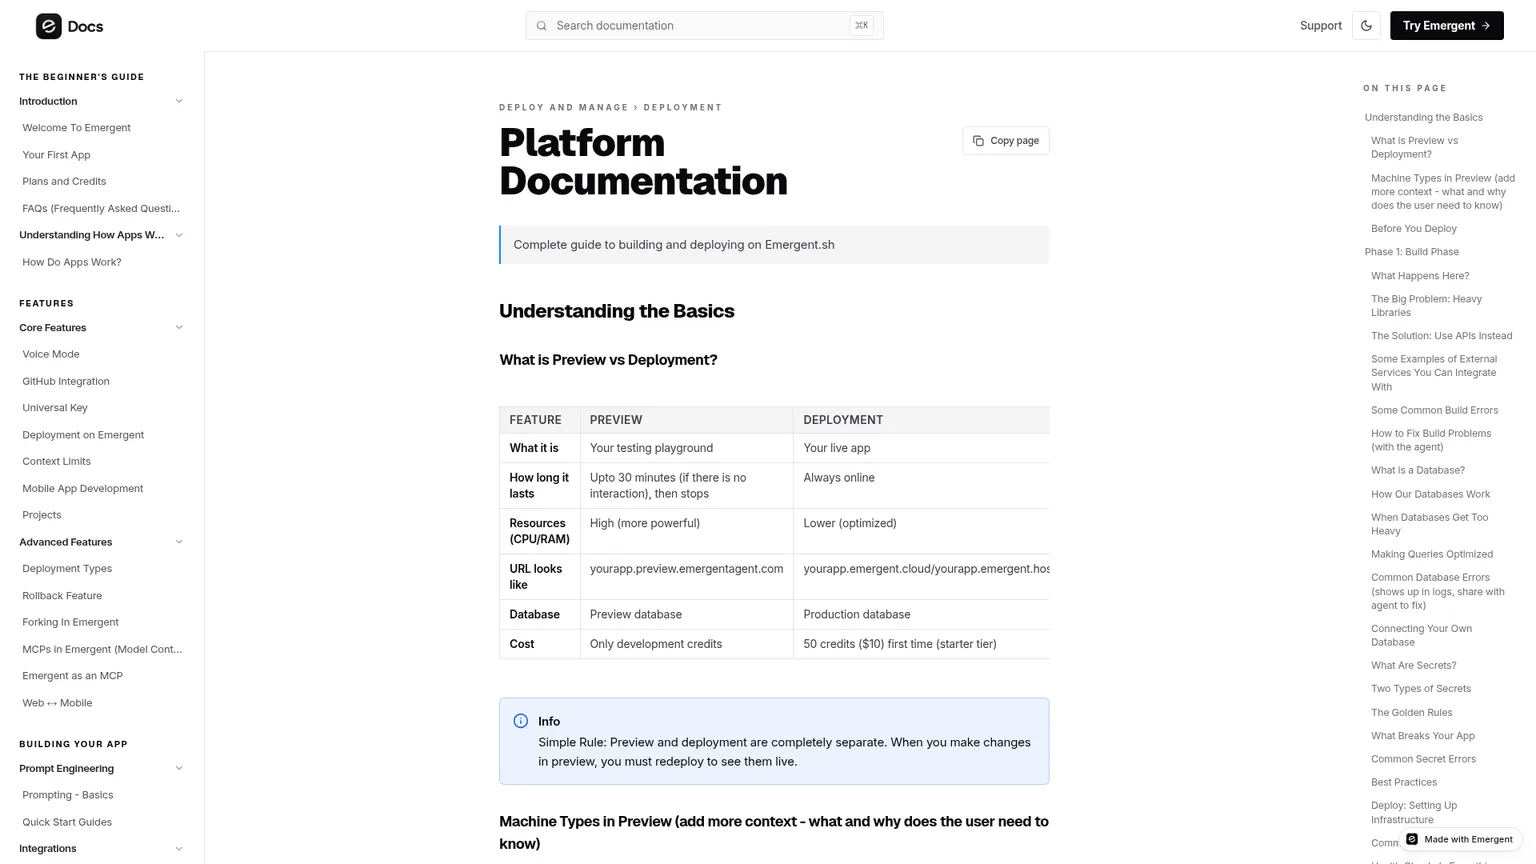Collapse the Introduction section chevron

click(179, 101)
